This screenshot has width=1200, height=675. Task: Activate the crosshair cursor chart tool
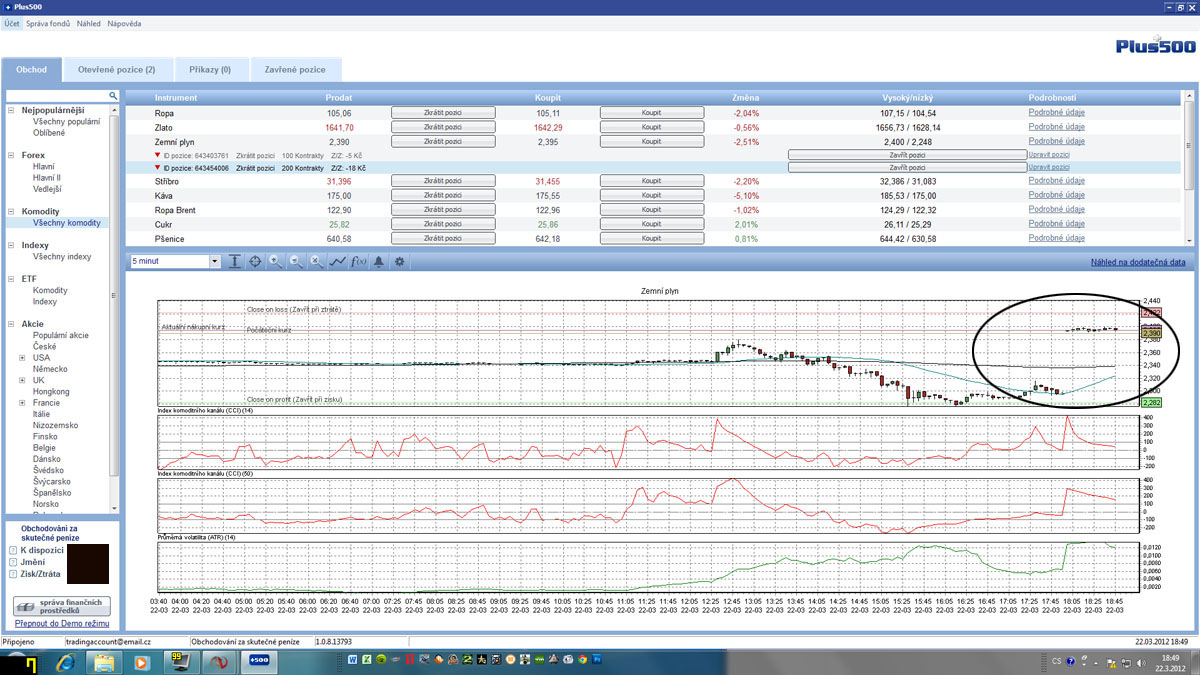(x=255, y=261)
